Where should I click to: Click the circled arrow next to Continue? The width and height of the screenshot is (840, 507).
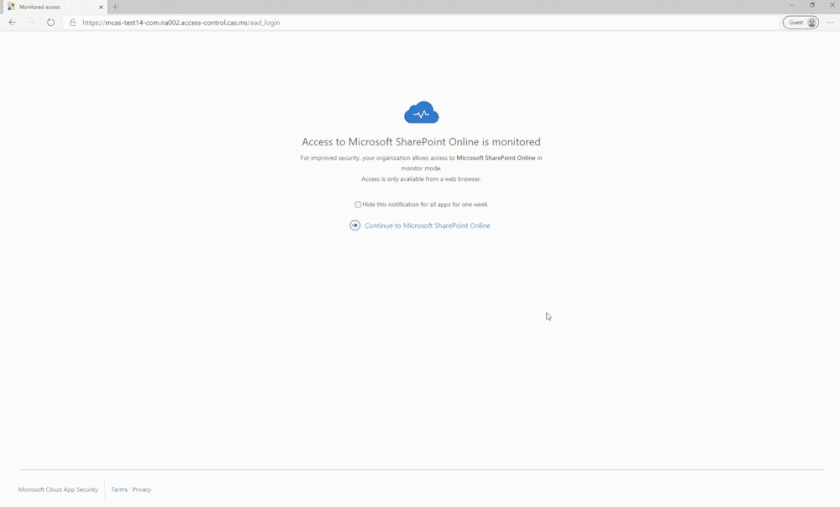coord(355,225)
